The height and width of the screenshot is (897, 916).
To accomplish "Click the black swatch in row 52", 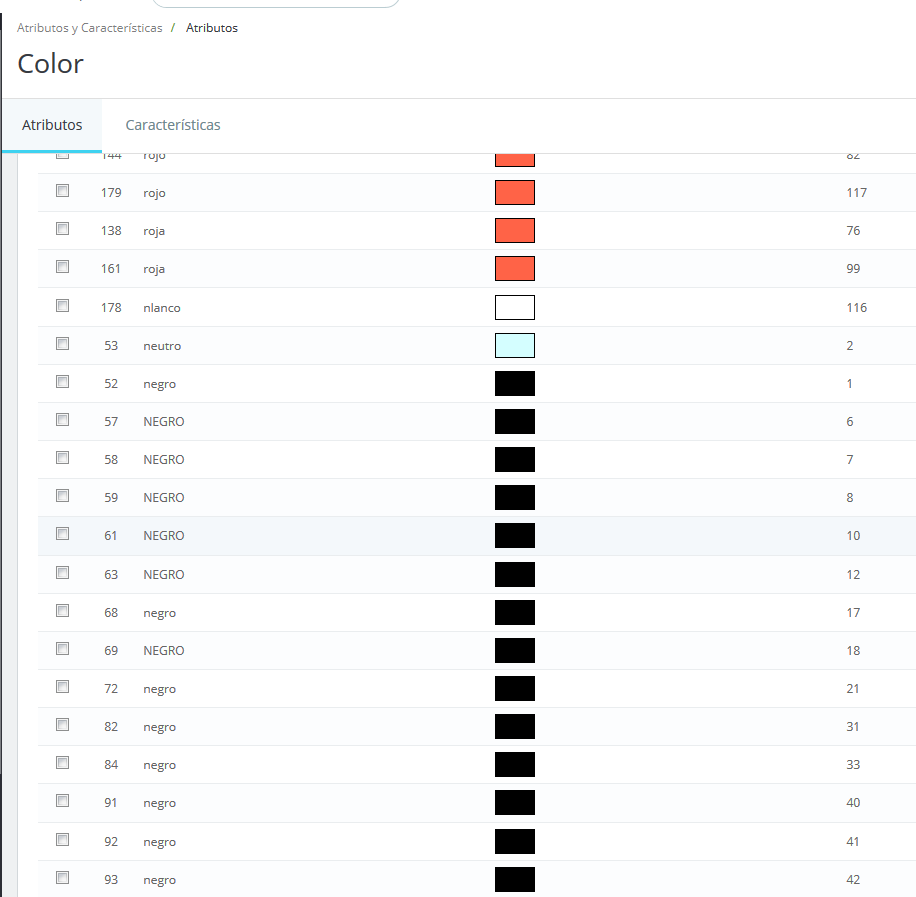I will tap(515, 383).
